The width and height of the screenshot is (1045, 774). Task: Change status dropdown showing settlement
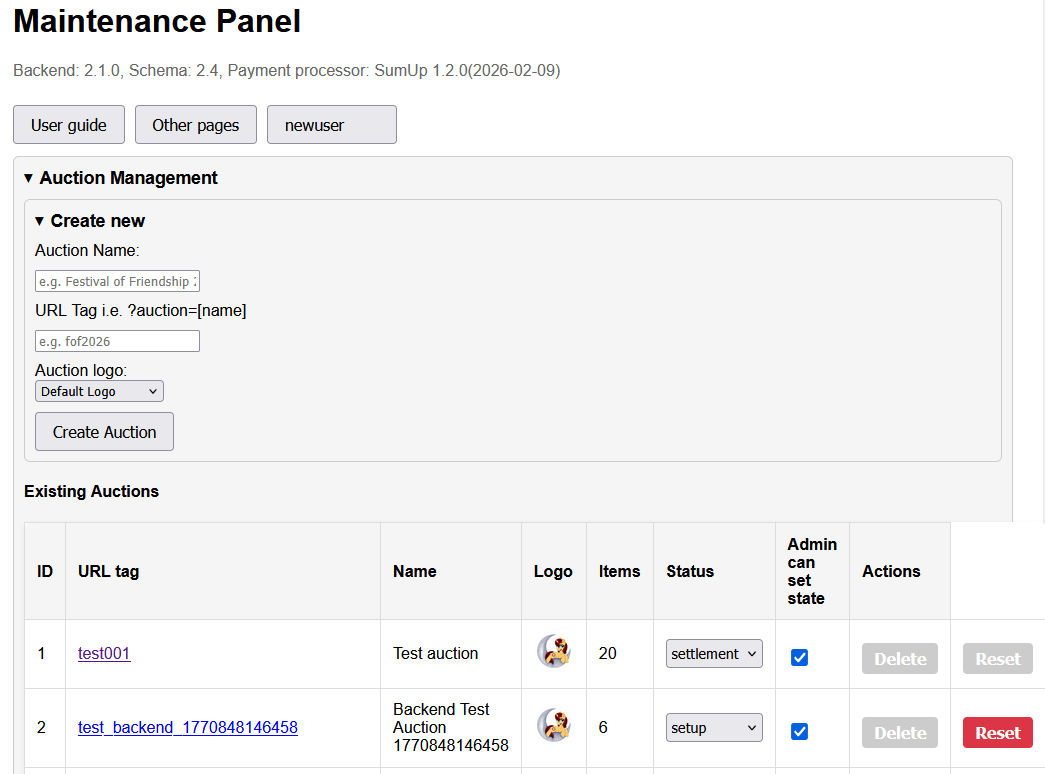[x=714, y=654]
